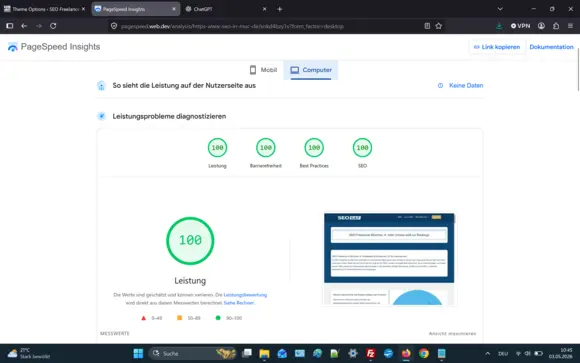Screen dimensions: 580x363
Task: Reload the PageSpeed Insights page
Action: (x=53, y=26)
